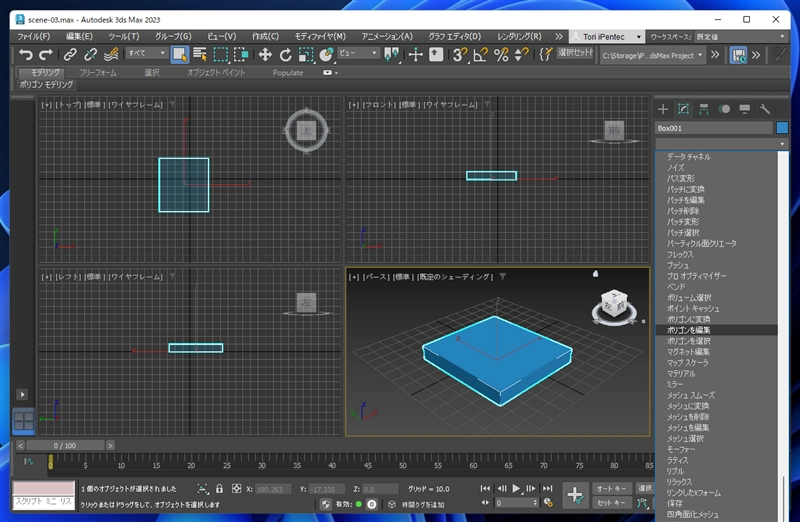Toggle the Percent Snap button
The height and width of the screenshot is (522, 800).
[501, 54]
